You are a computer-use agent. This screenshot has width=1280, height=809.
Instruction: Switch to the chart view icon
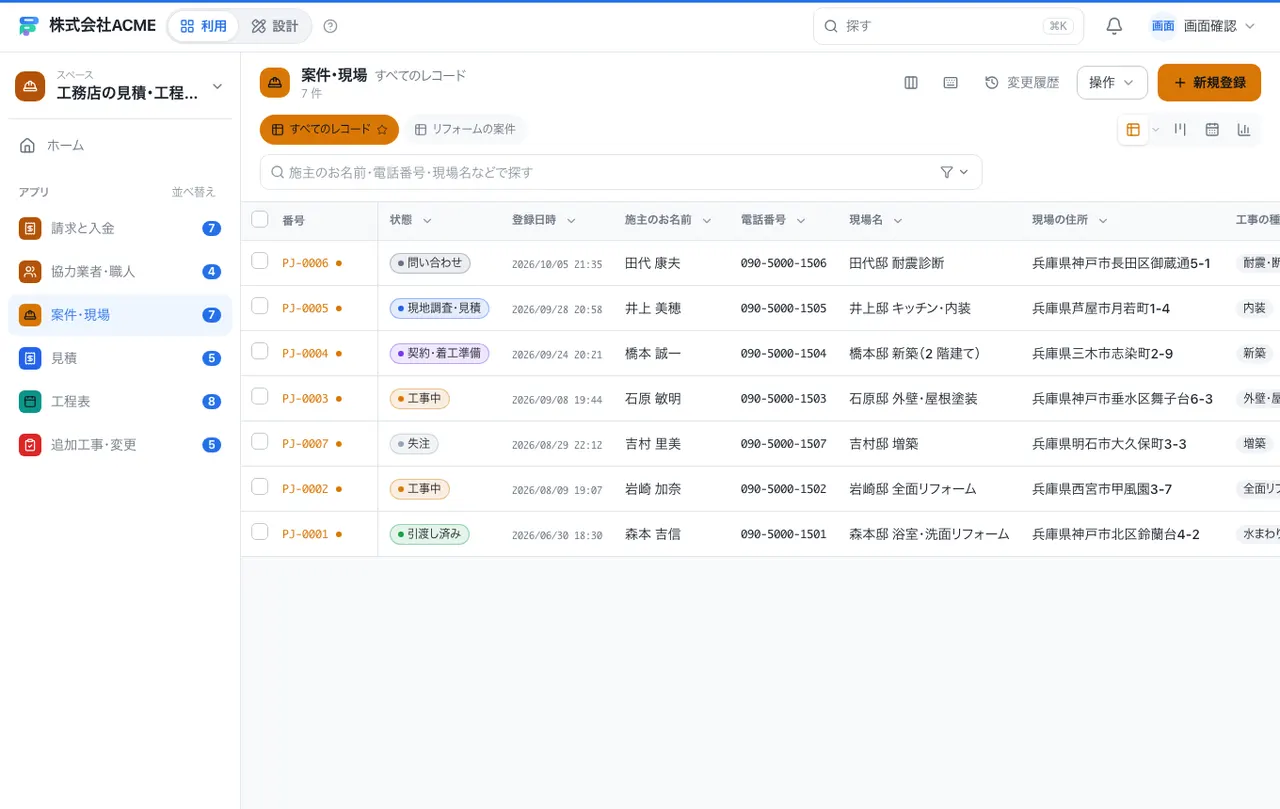tap(1244, 129)
